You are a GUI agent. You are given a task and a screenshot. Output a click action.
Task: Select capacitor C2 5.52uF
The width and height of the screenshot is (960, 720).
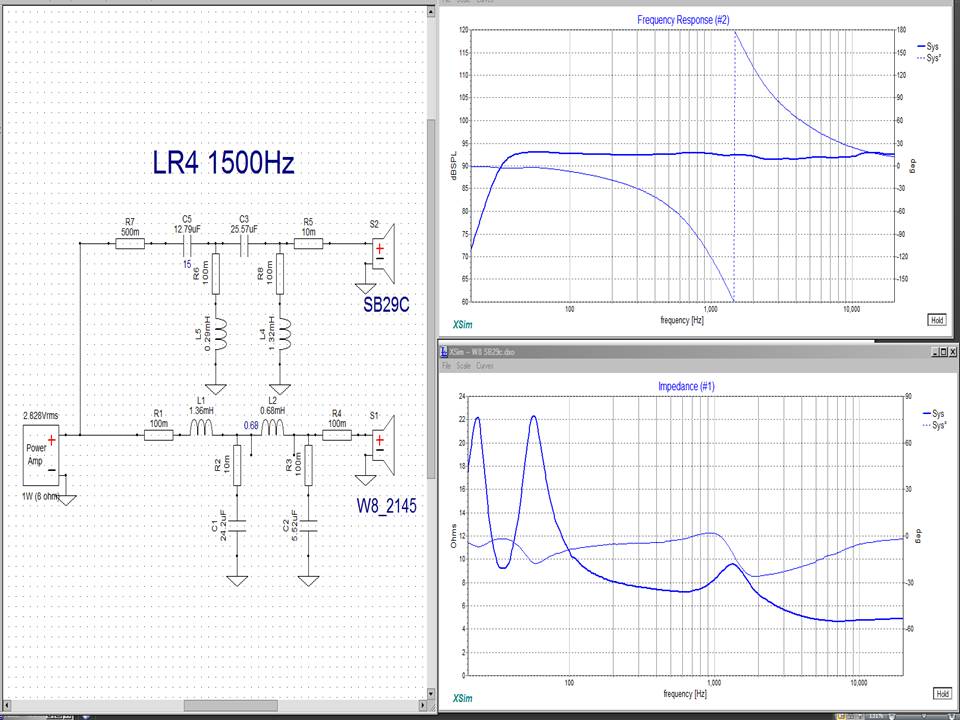pyautogui.click(x=308, y=525)
